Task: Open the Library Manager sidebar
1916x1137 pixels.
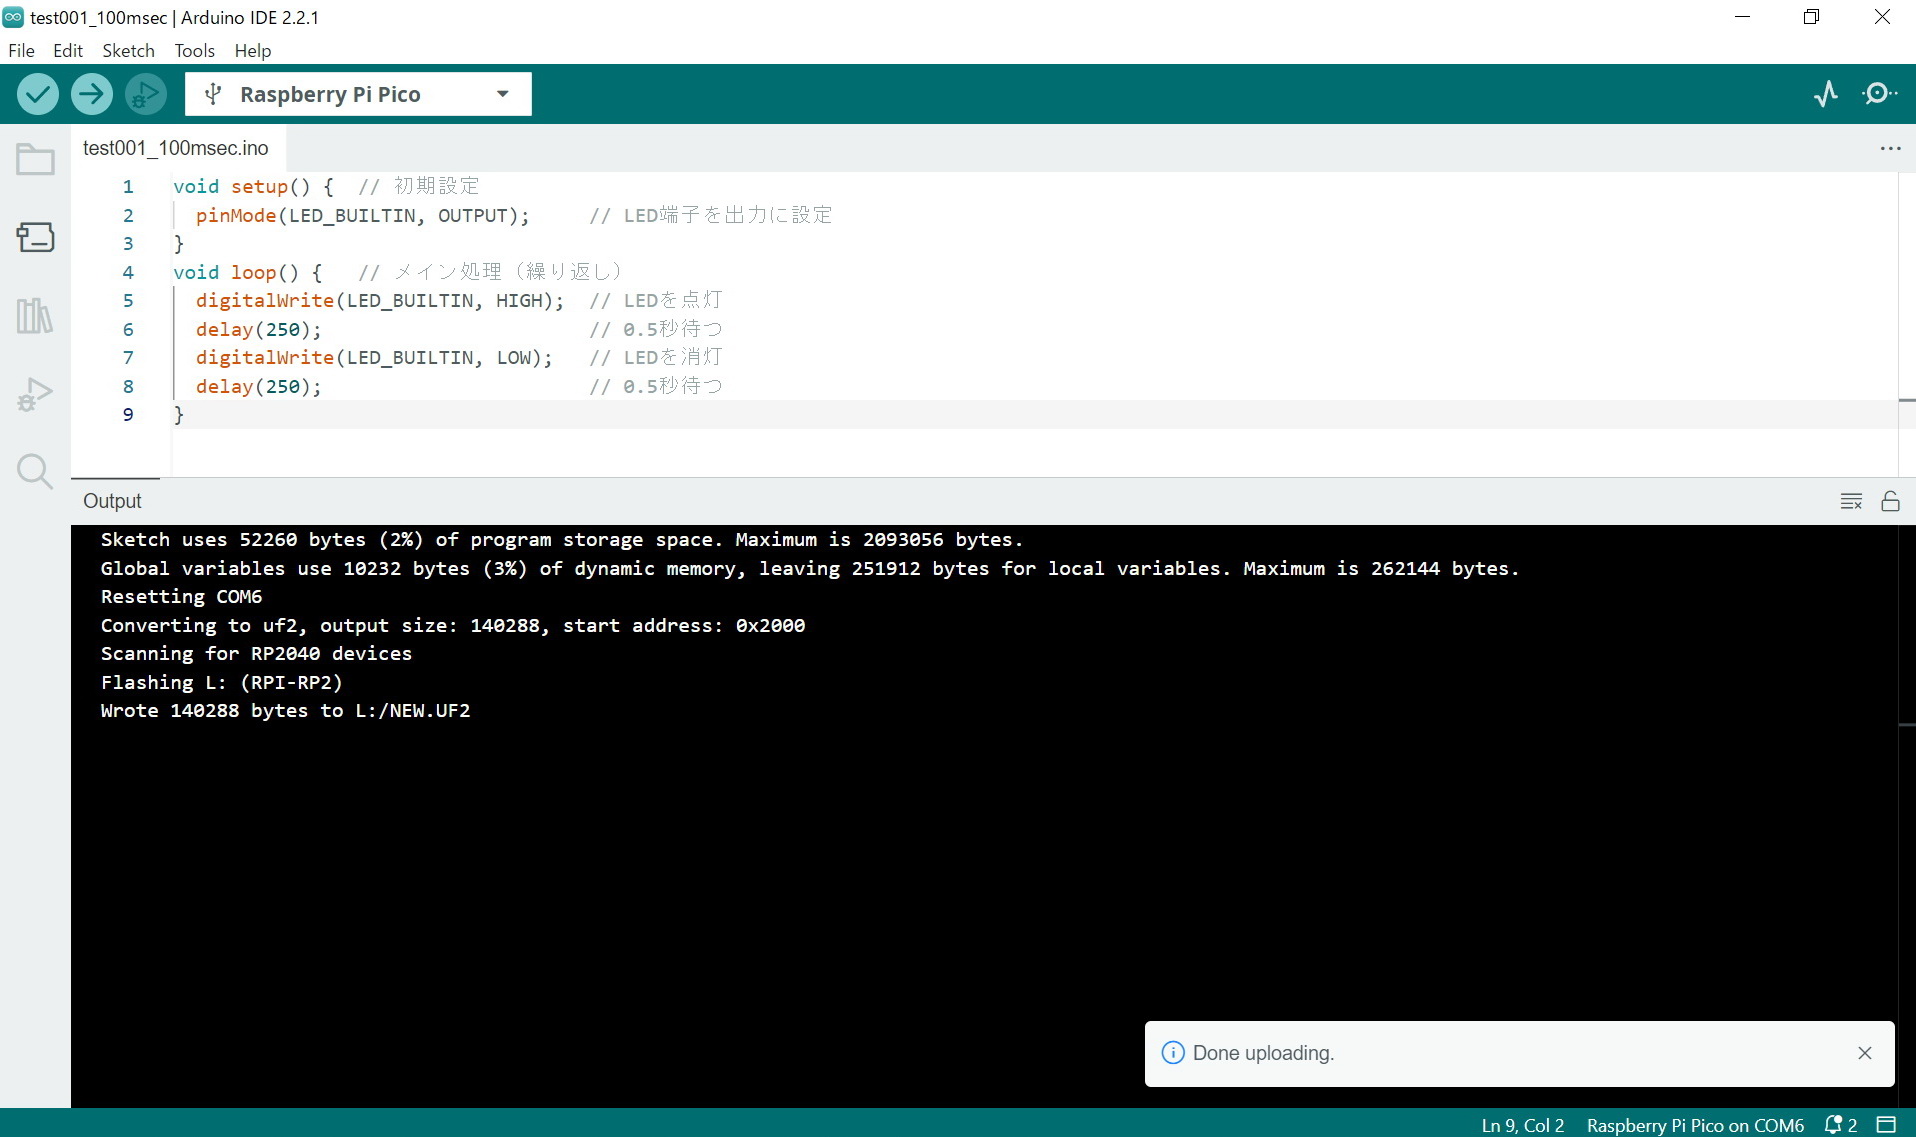Action: (35, 316)
